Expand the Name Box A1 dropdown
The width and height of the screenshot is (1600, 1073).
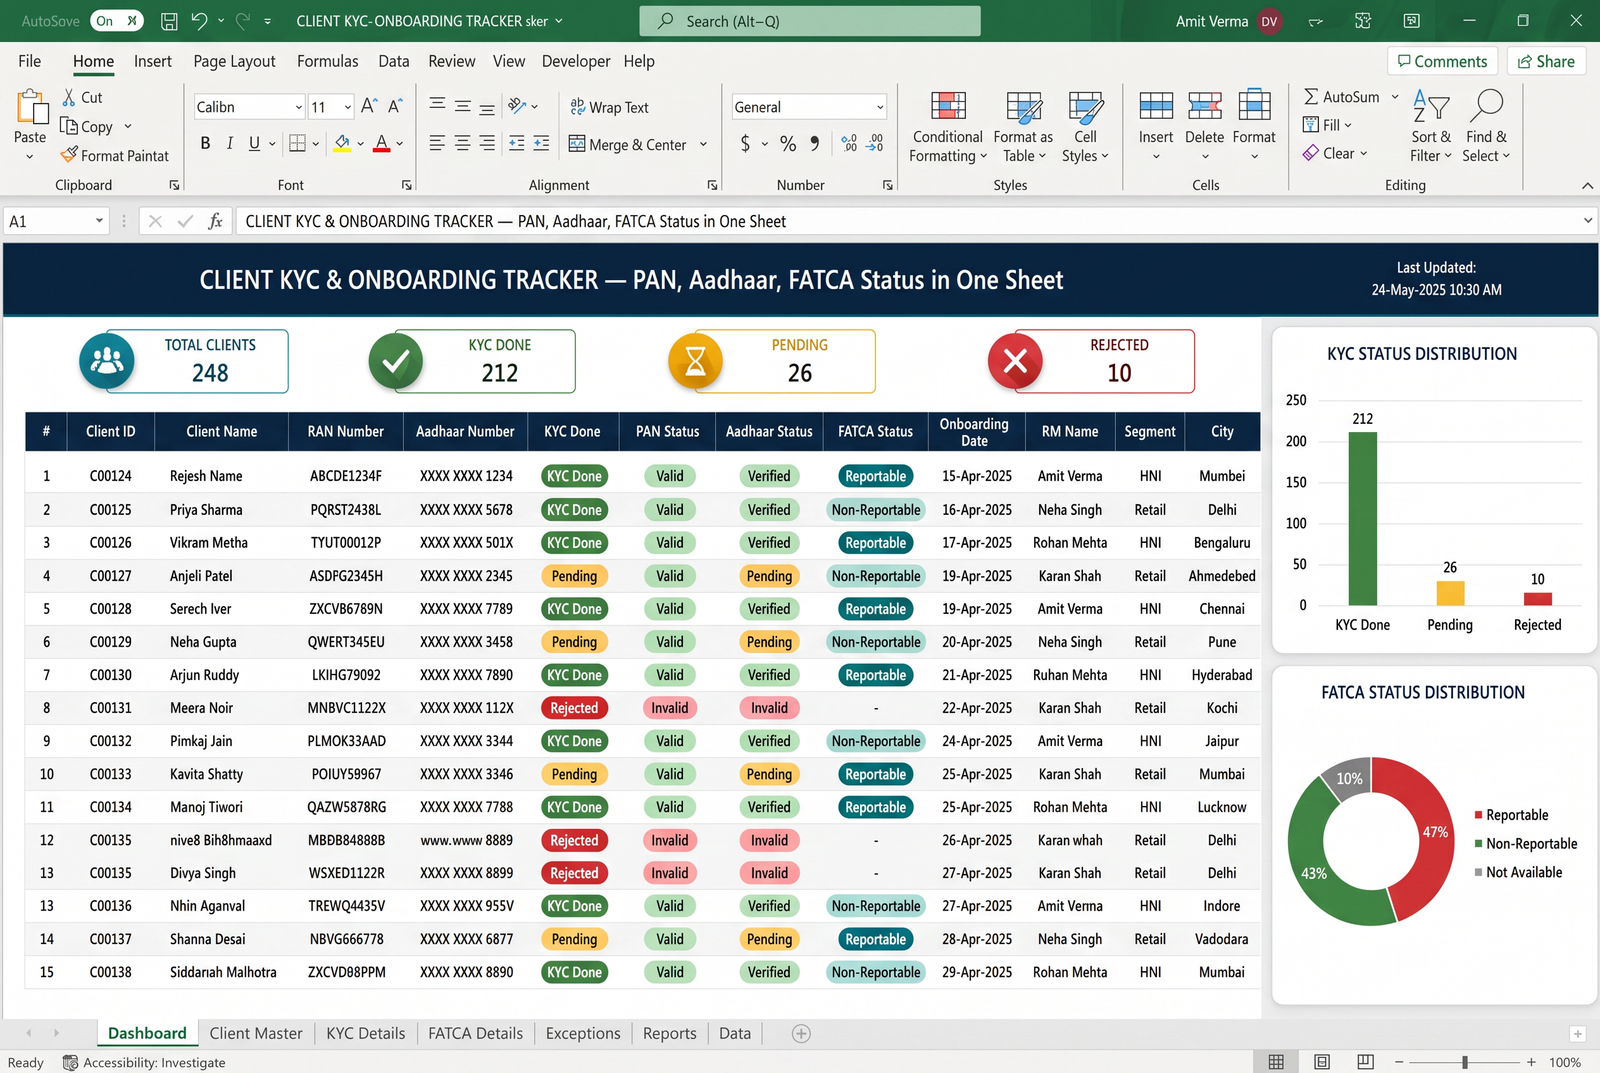coord(99,221)
